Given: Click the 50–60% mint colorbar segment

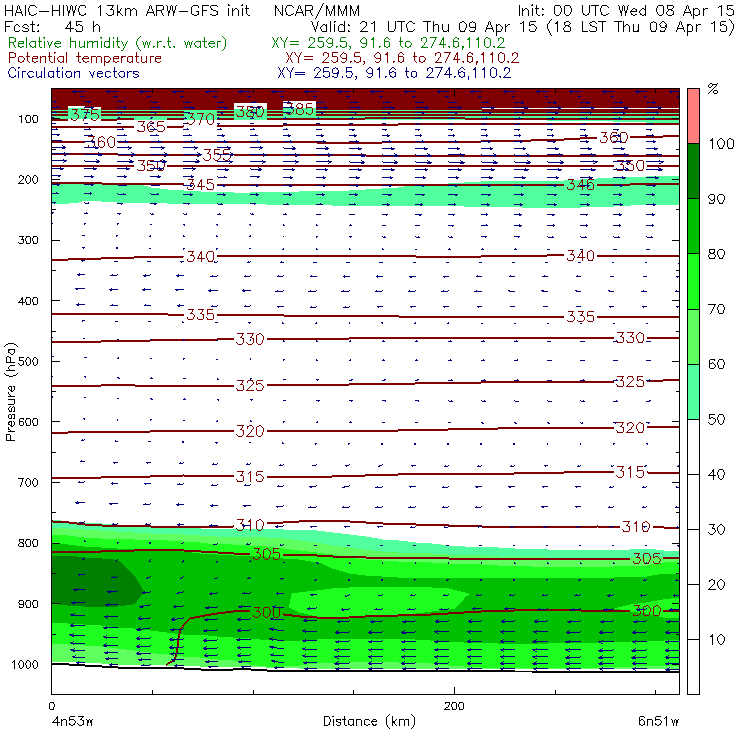Looking at the screenshot, I should (x=693, y=392).
